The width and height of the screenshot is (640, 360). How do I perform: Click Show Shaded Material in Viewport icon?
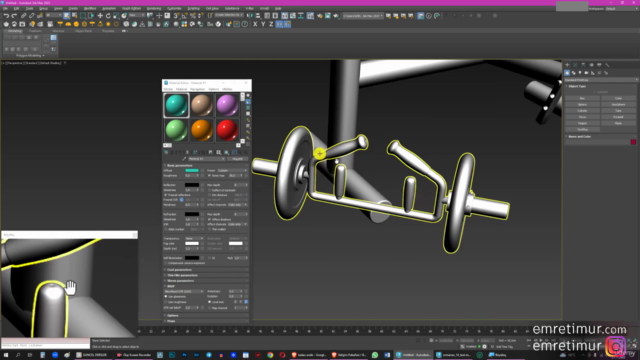[226, 152]
